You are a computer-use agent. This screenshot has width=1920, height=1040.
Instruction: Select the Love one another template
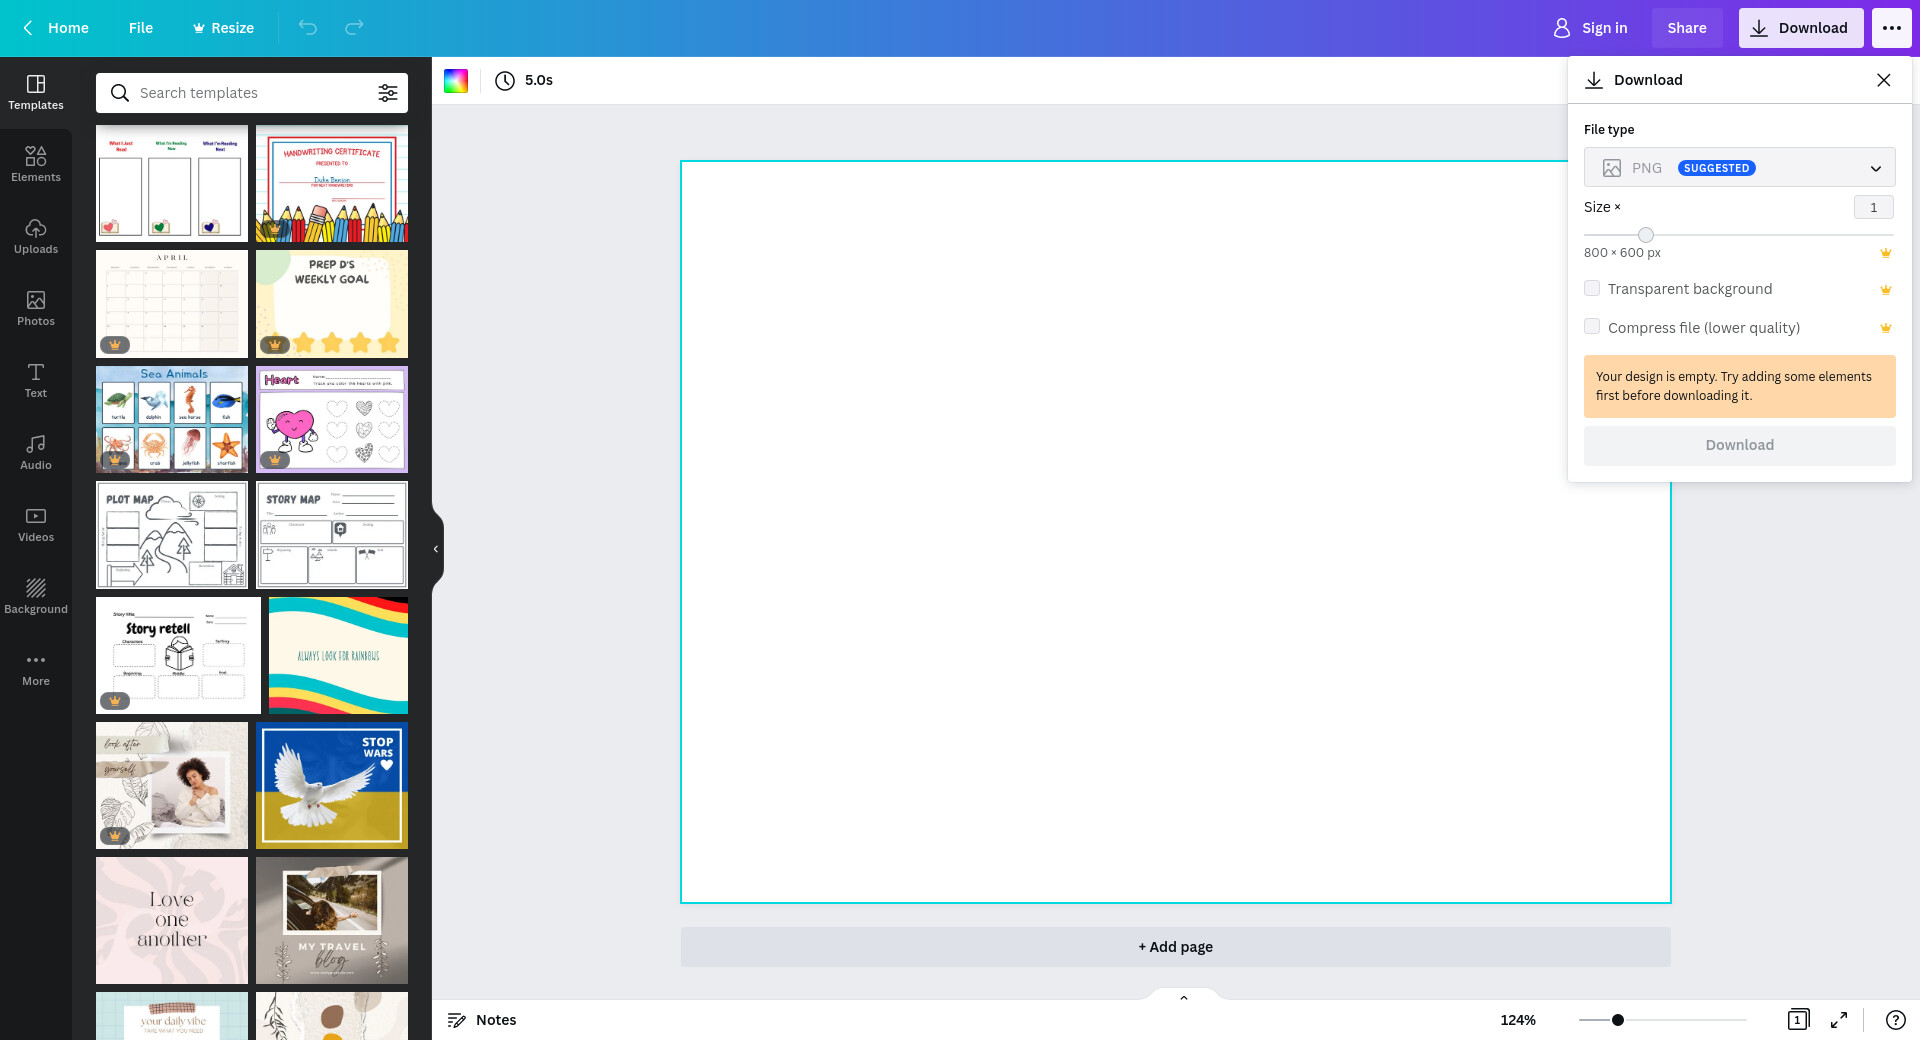(172, 920)
